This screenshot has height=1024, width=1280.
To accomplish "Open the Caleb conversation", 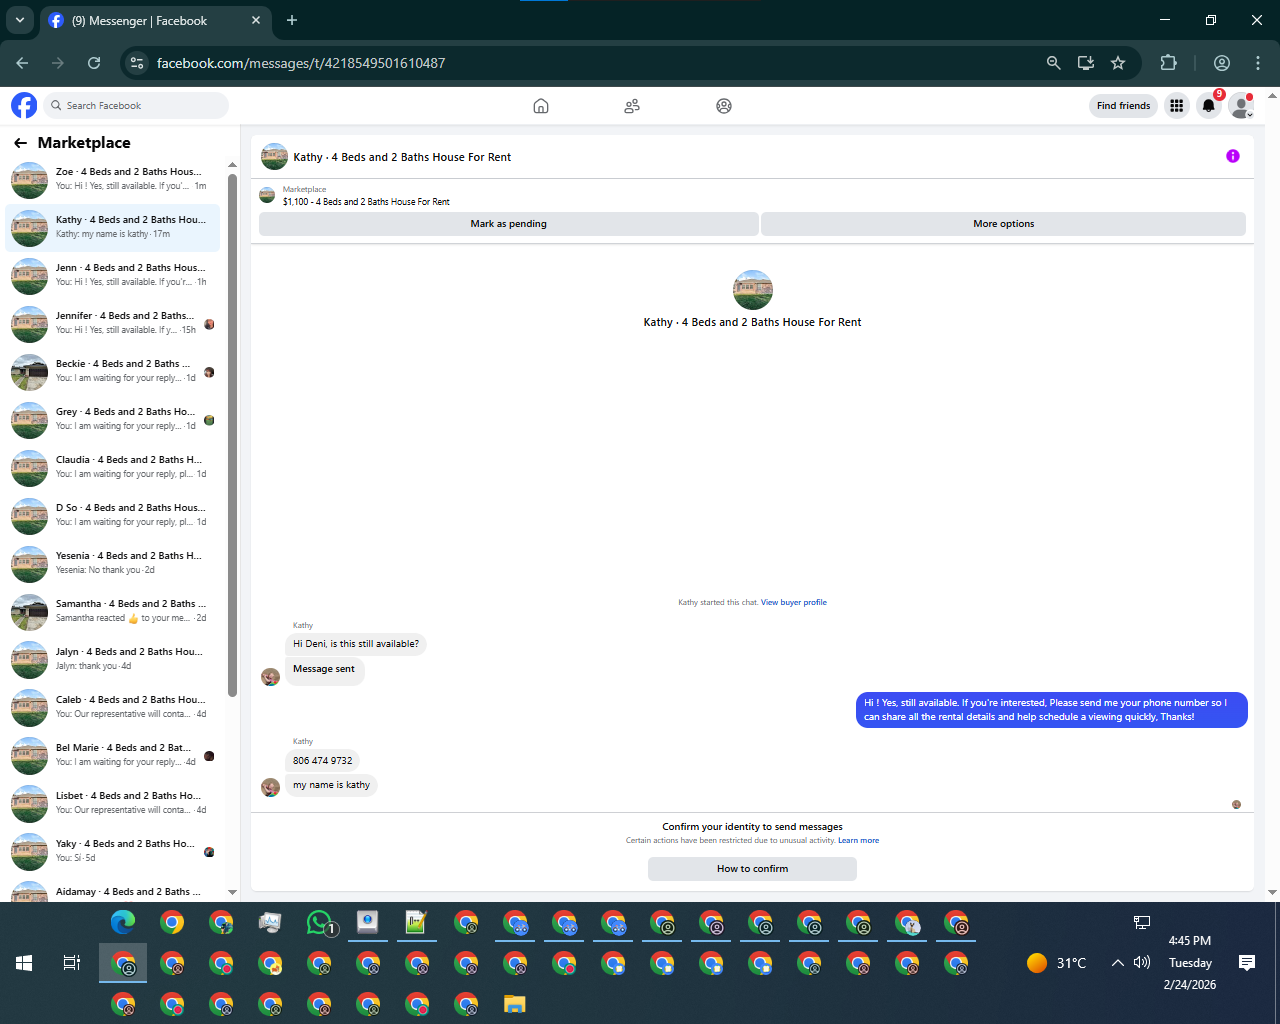I will pos(112,708).
